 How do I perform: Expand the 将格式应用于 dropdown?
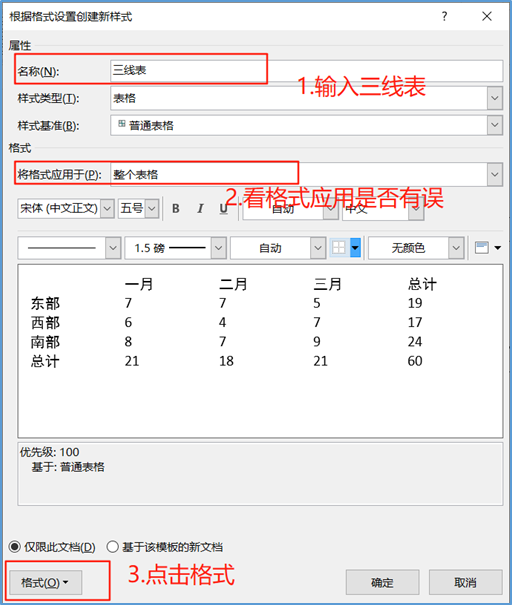coord(495,174)
